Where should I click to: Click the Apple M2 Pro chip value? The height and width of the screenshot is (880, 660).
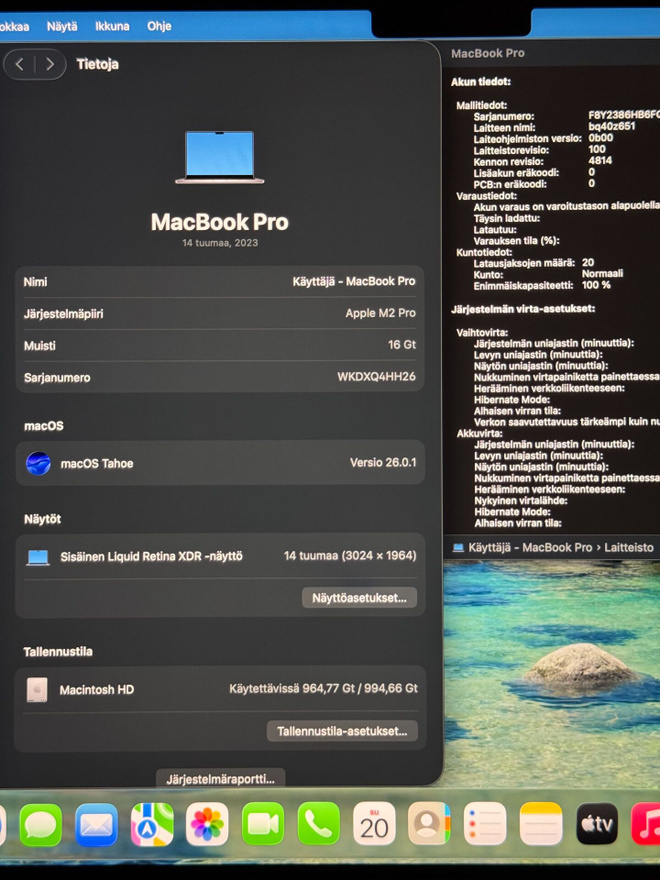381,313
